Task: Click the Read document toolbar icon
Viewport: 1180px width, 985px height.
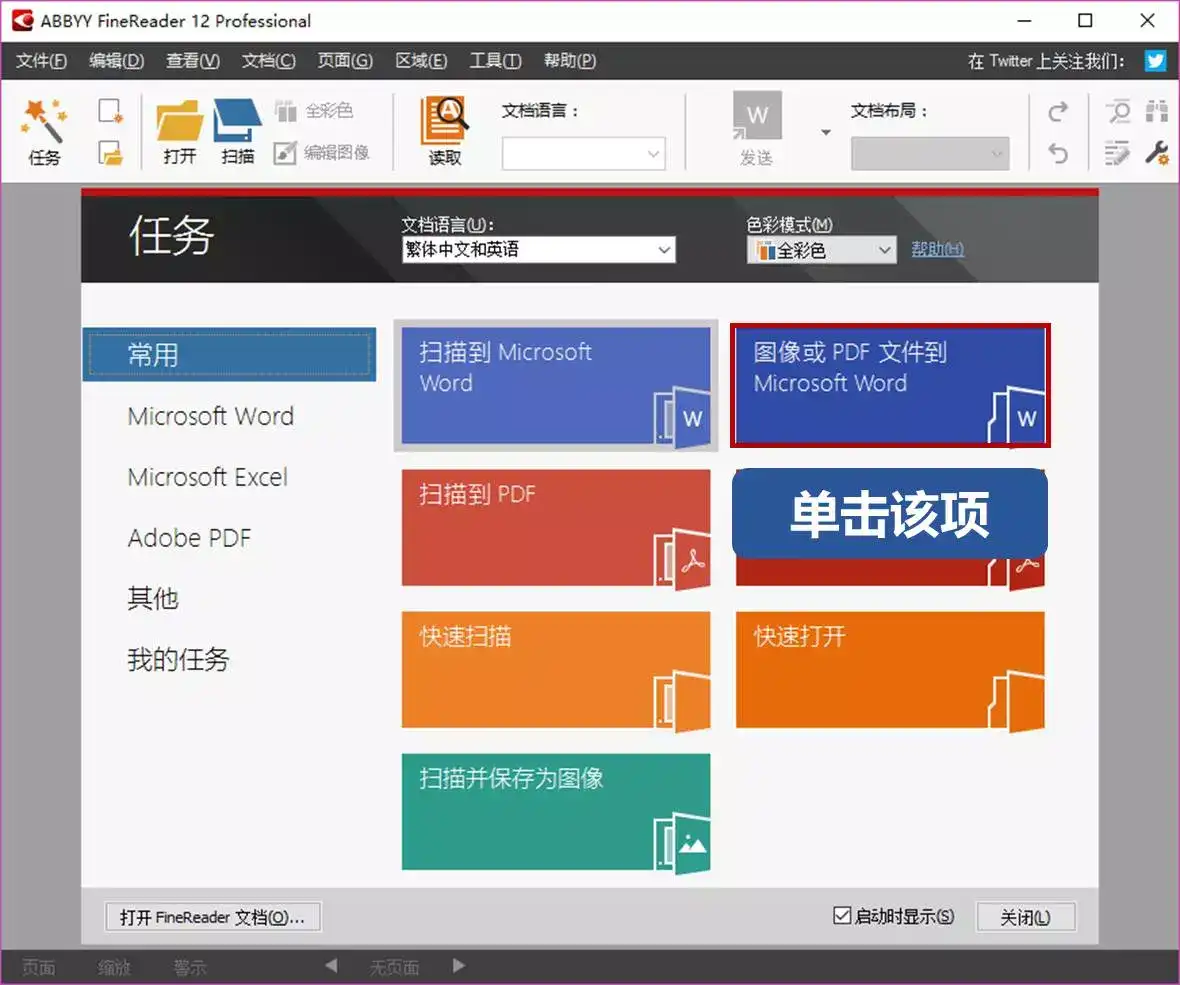Action: click(444, 132)
